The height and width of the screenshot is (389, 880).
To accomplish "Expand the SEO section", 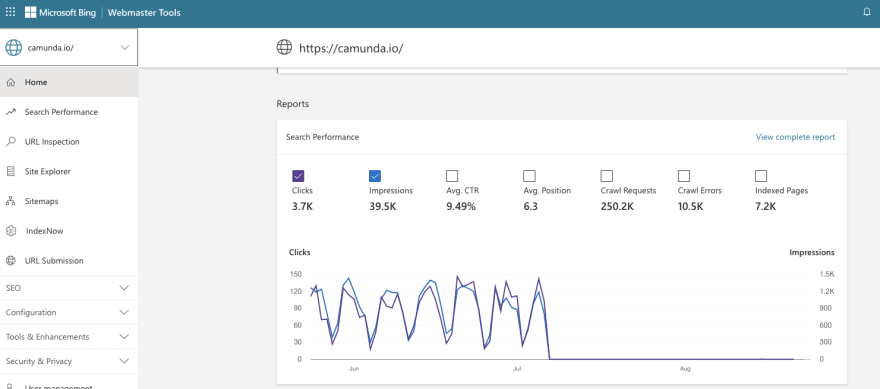I will click(x=68, y=288).
